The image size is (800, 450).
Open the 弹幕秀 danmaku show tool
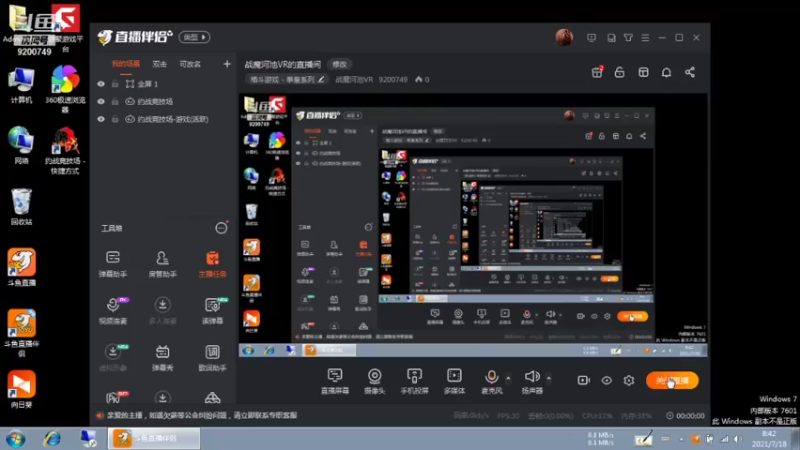pyautogui.click(x=162, y=357)
